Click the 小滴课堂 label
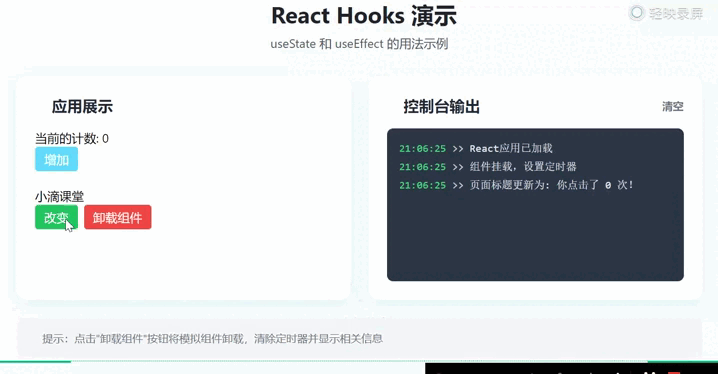The image size is (718, 374). pyautogui.click(x=60, y=197)
